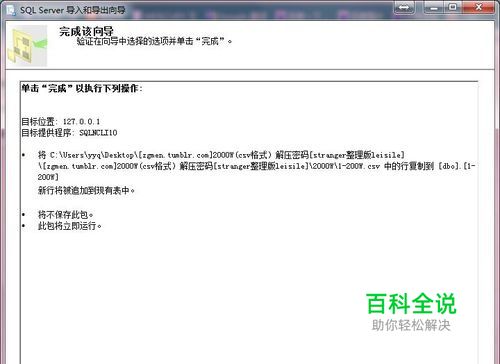Click the wizard header graphic icon
This screenshot has height=364, width=500.
click(27, 45)
